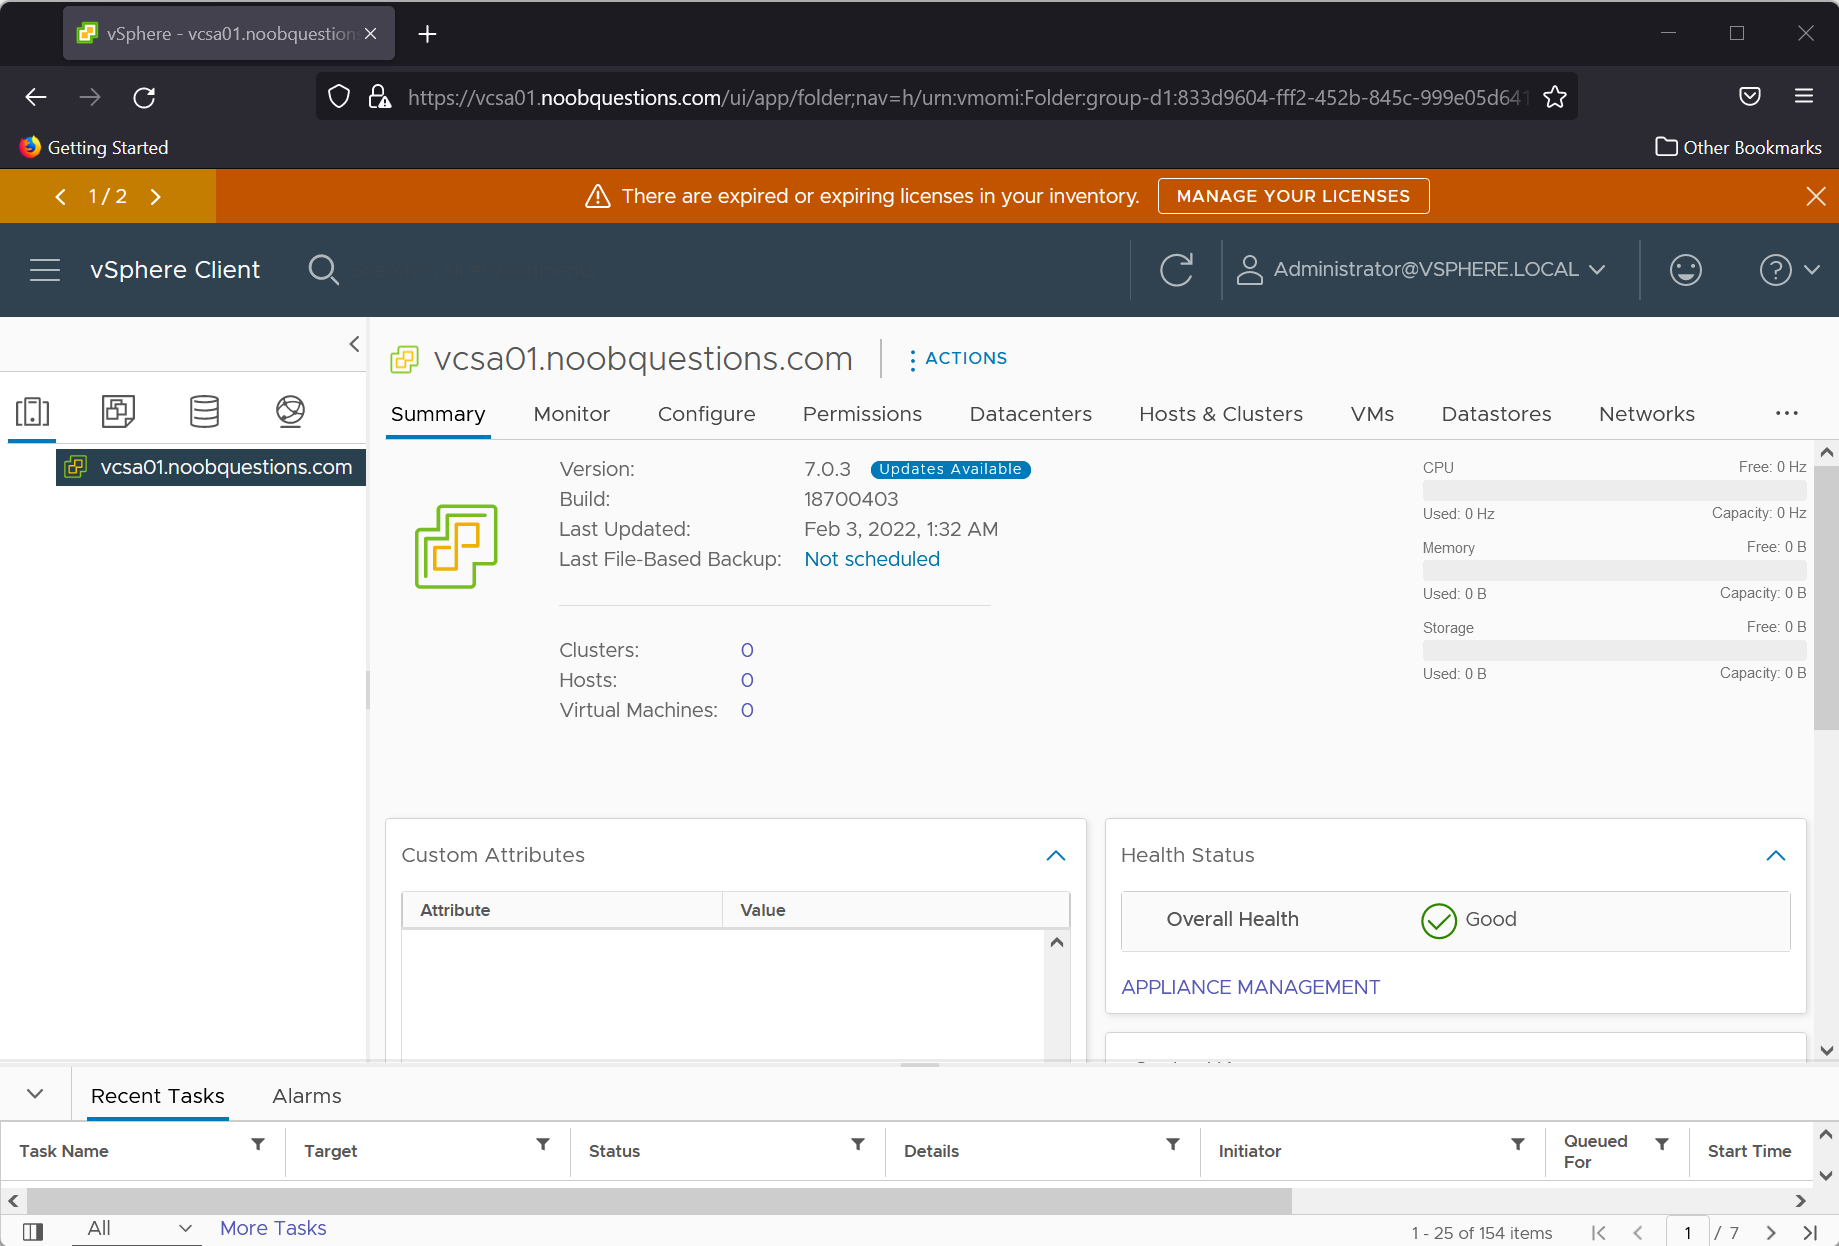Toggle the column picker icon
Image resolution: width=1839 pixels, height=1246 pixels.
point(34,1231)
